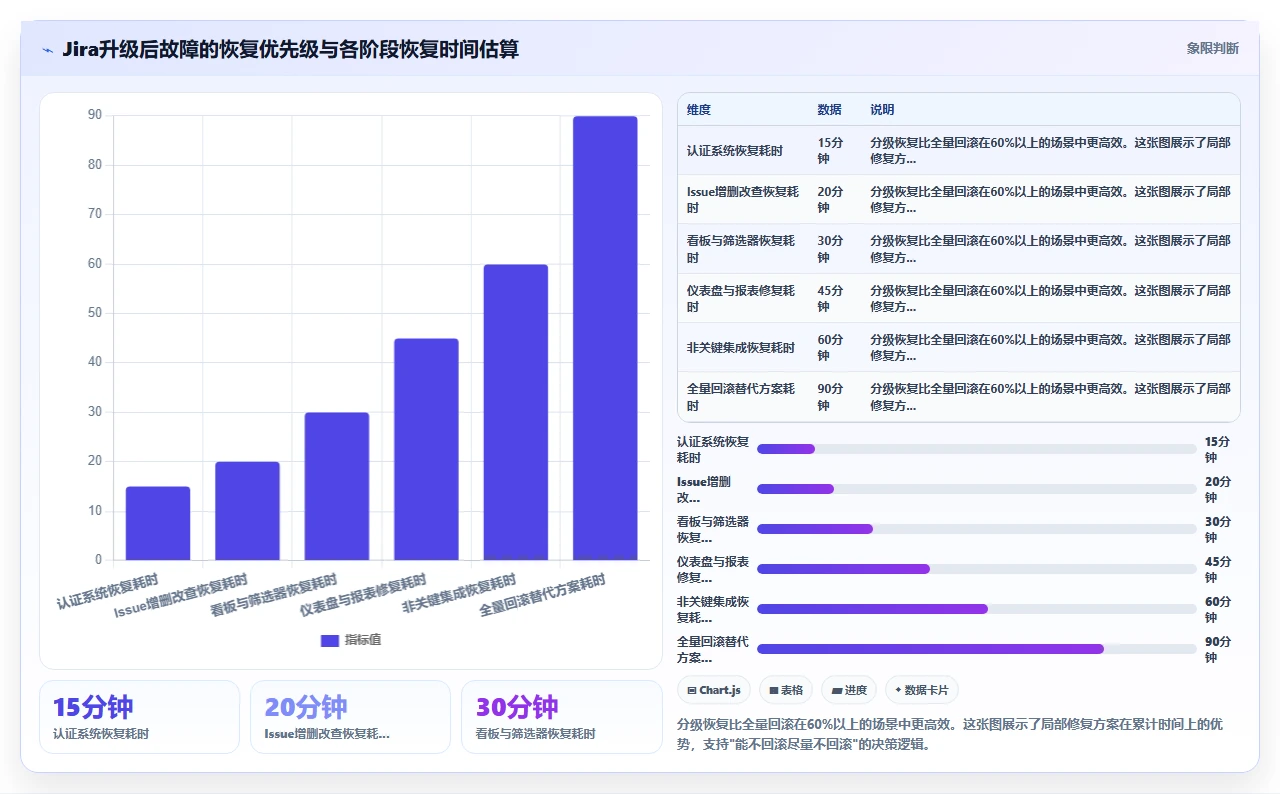Open the 20分钟 data card

(x=350, y=717)
